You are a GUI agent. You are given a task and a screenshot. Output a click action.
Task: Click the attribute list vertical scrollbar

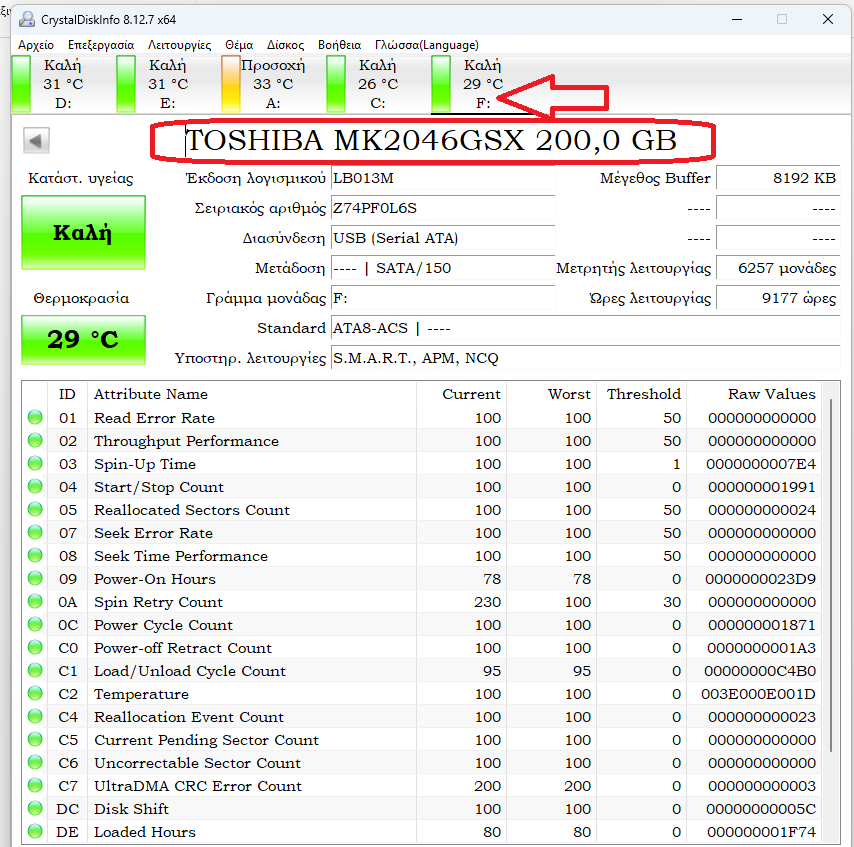coord(831,575)
